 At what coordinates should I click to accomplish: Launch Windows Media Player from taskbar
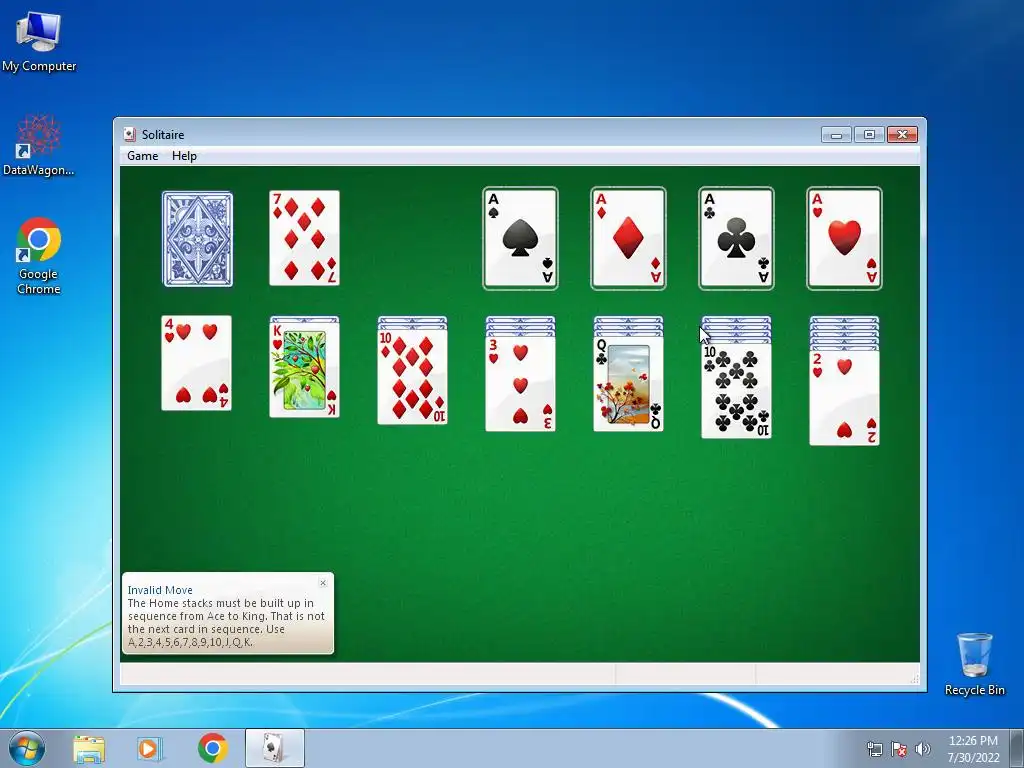(x=149, y=748)
